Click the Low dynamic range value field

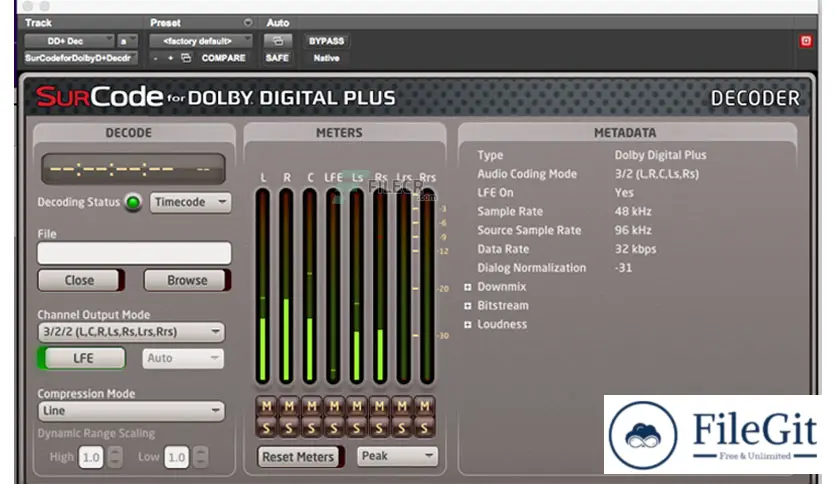(x=176, y=457)
